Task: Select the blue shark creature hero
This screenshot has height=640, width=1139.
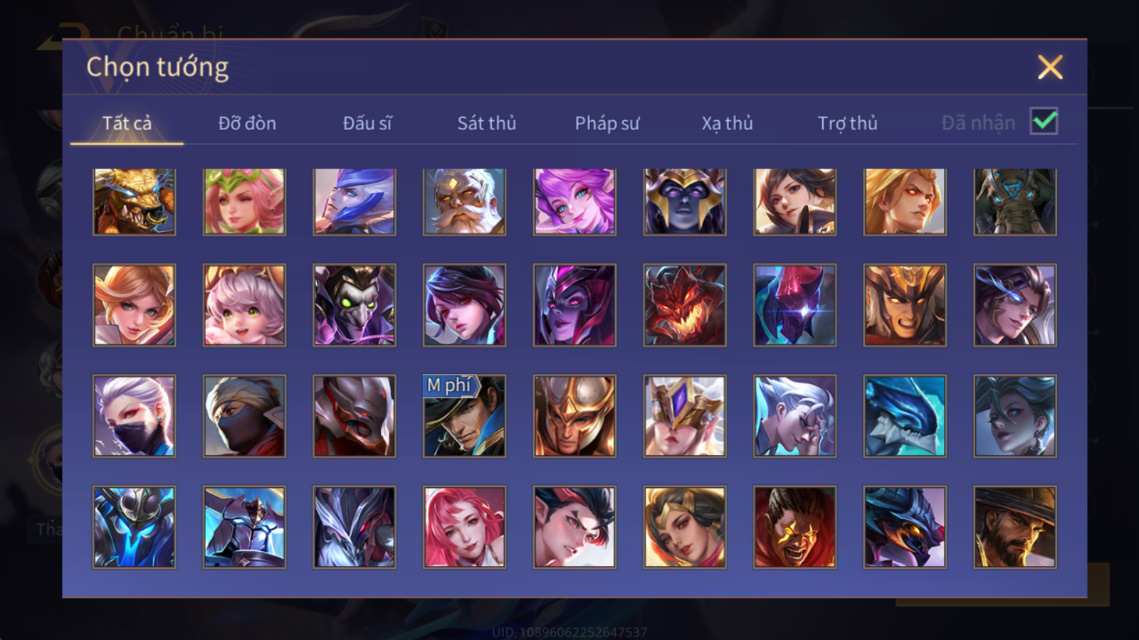Action: coord(904,416)
